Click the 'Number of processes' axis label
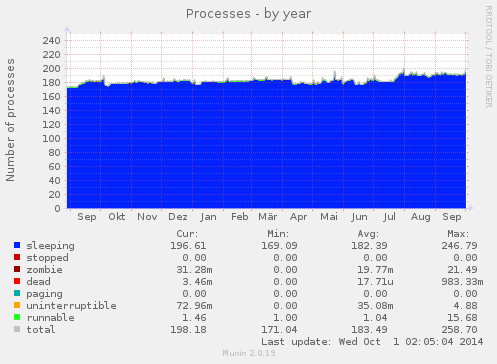 [x=10, y=120]
